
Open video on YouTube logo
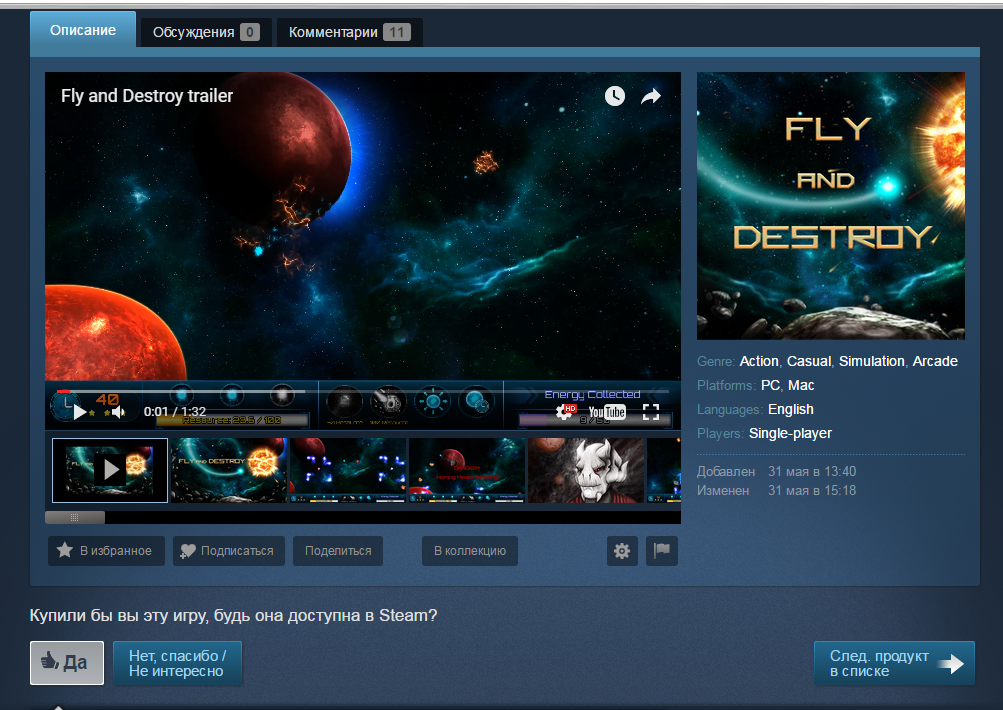click(x=607, y=412)
